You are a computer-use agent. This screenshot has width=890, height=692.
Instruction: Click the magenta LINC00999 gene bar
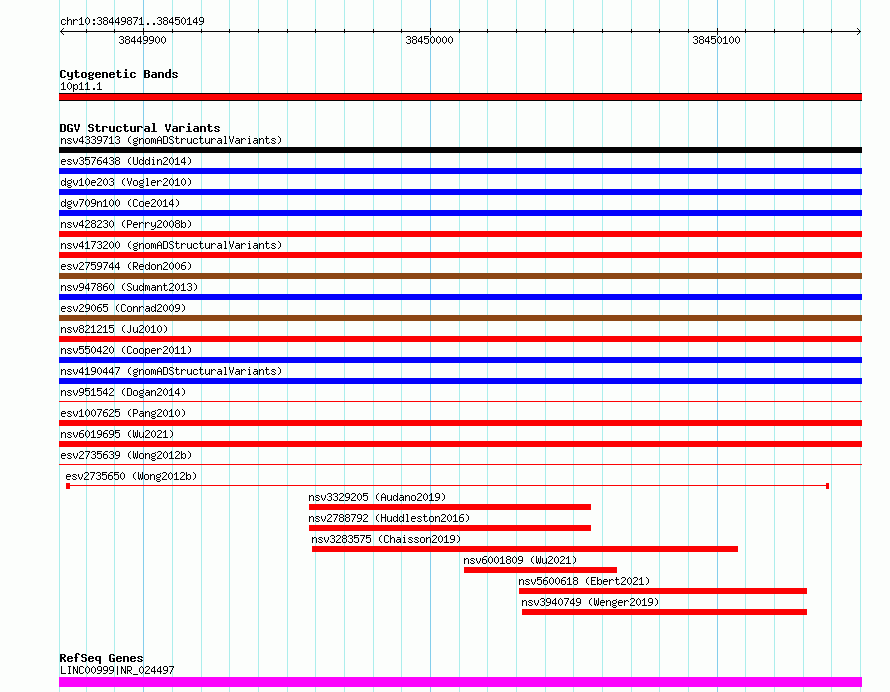coord(460,682)
